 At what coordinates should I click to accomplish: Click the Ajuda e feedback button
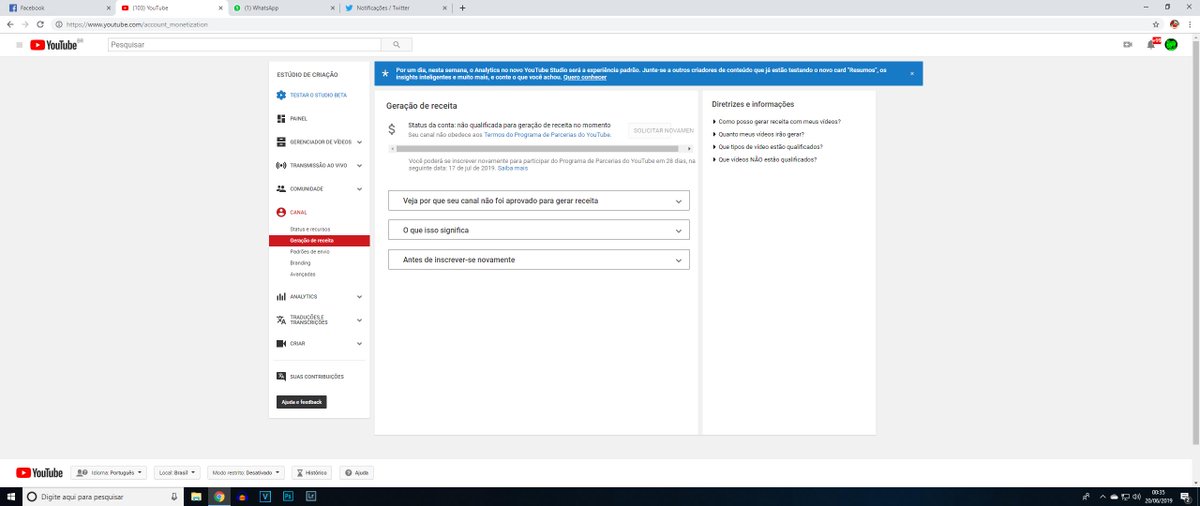tap(302, 402)
